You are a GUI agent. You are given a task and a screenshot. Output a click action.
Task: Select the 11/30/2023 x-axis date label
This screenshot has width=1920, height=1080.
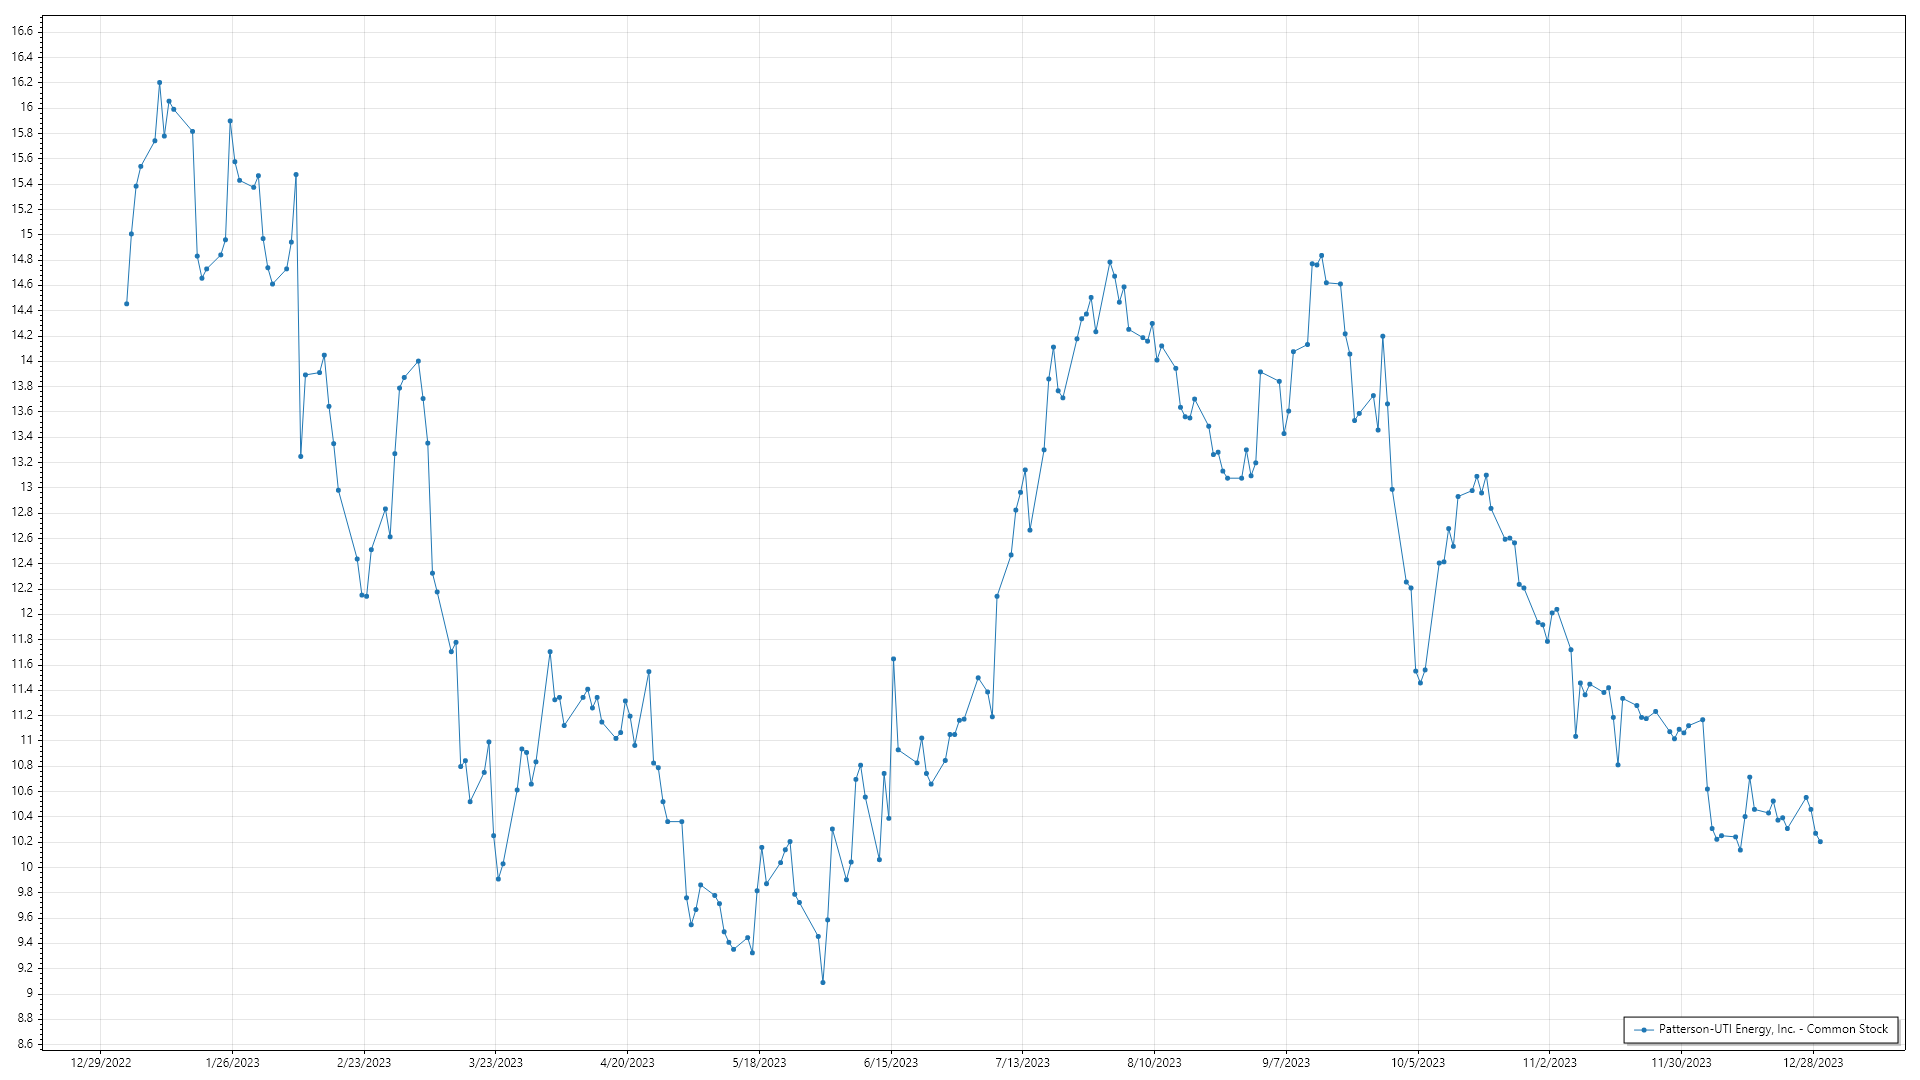[1681, 1063]
